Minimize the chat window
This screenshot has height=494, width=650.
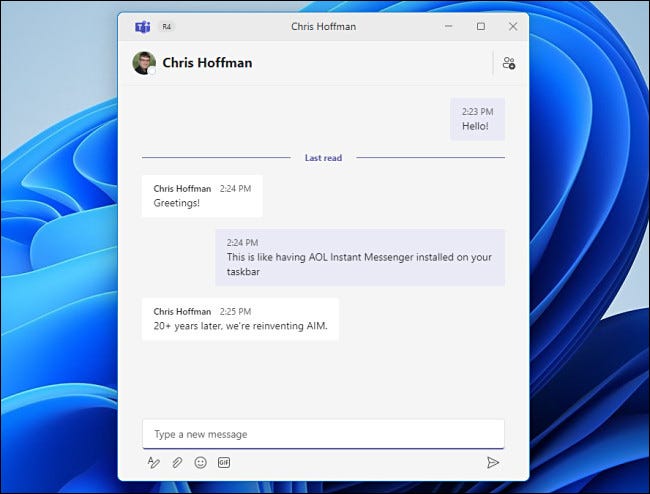coord(449,26)
